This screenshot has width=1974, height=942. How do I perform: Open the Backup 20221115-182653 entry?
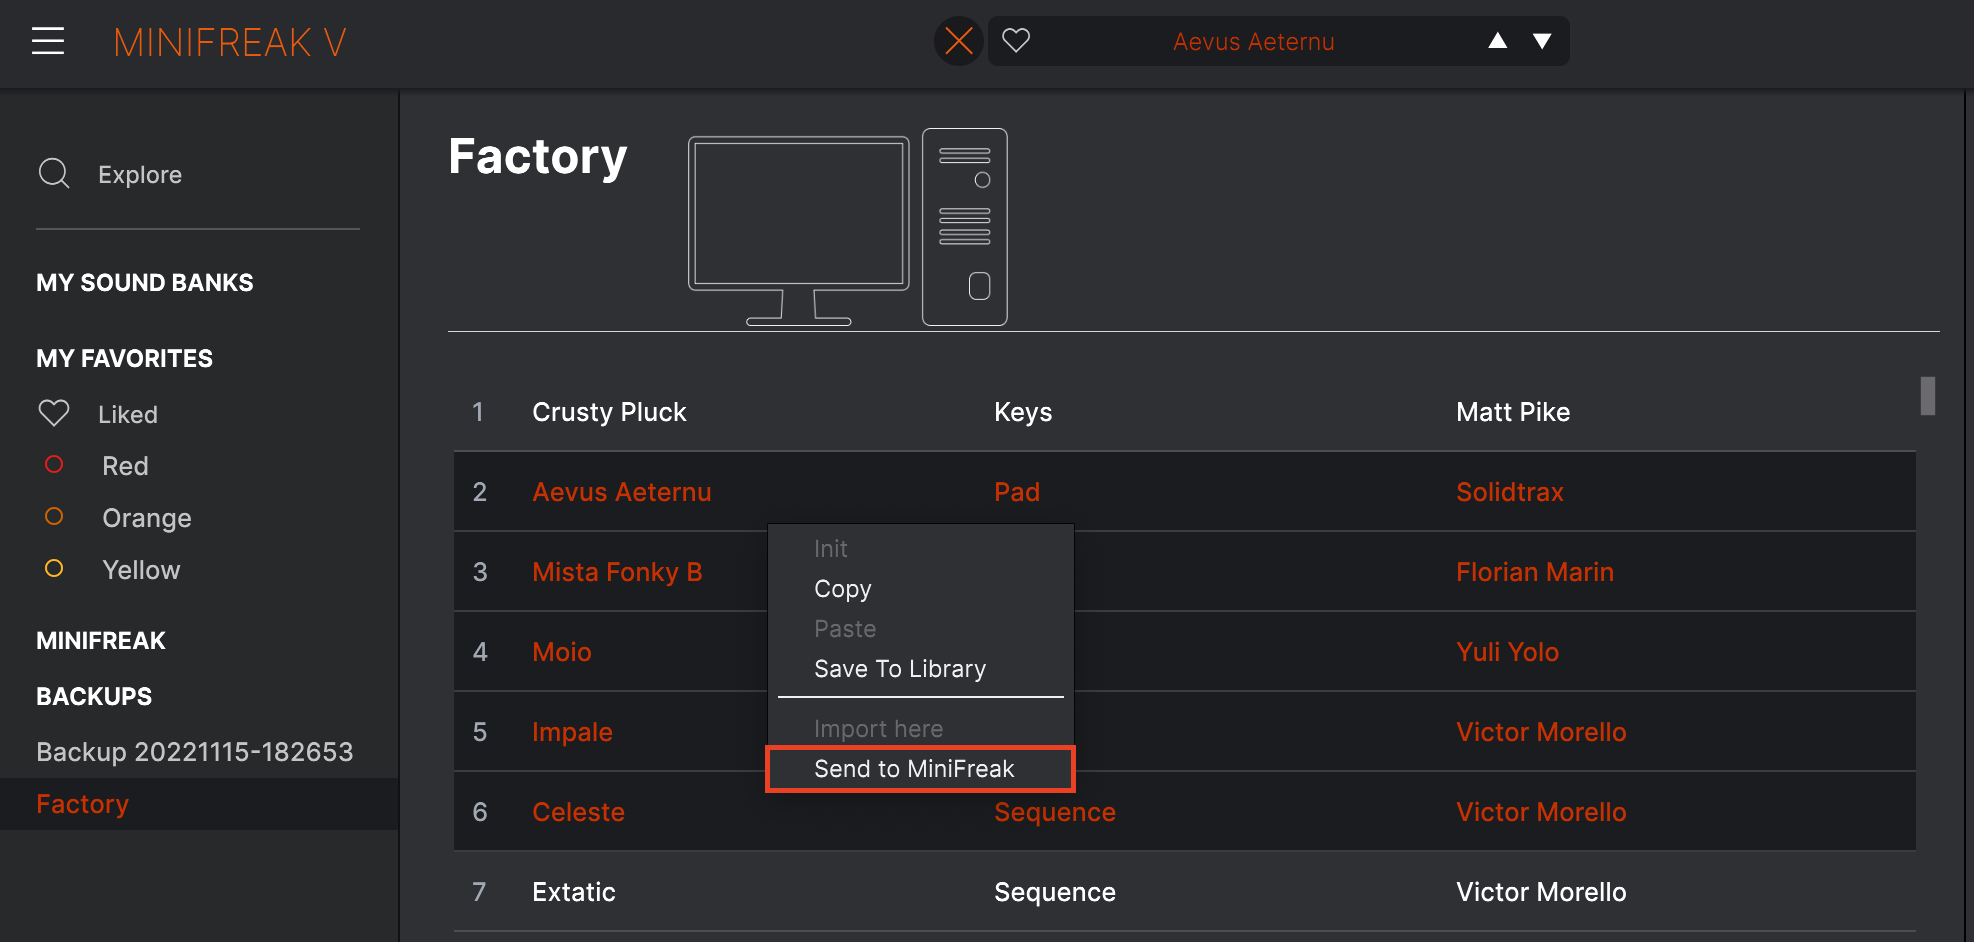coord(195,751)
